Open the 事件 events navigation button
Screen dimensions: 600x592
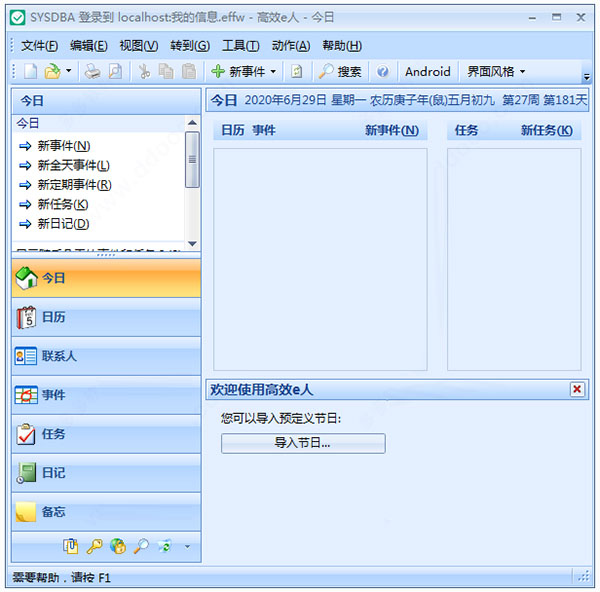106,395
